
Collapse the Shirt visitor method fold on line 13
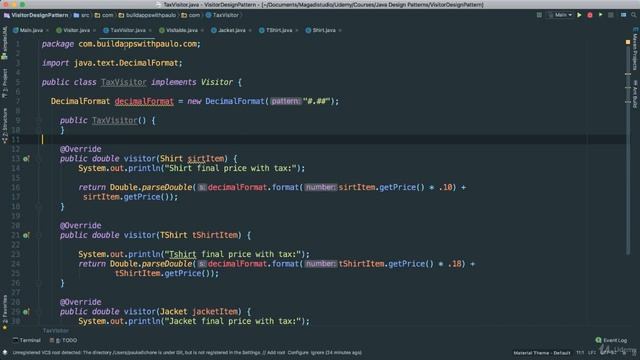click(x=39, y=158)
